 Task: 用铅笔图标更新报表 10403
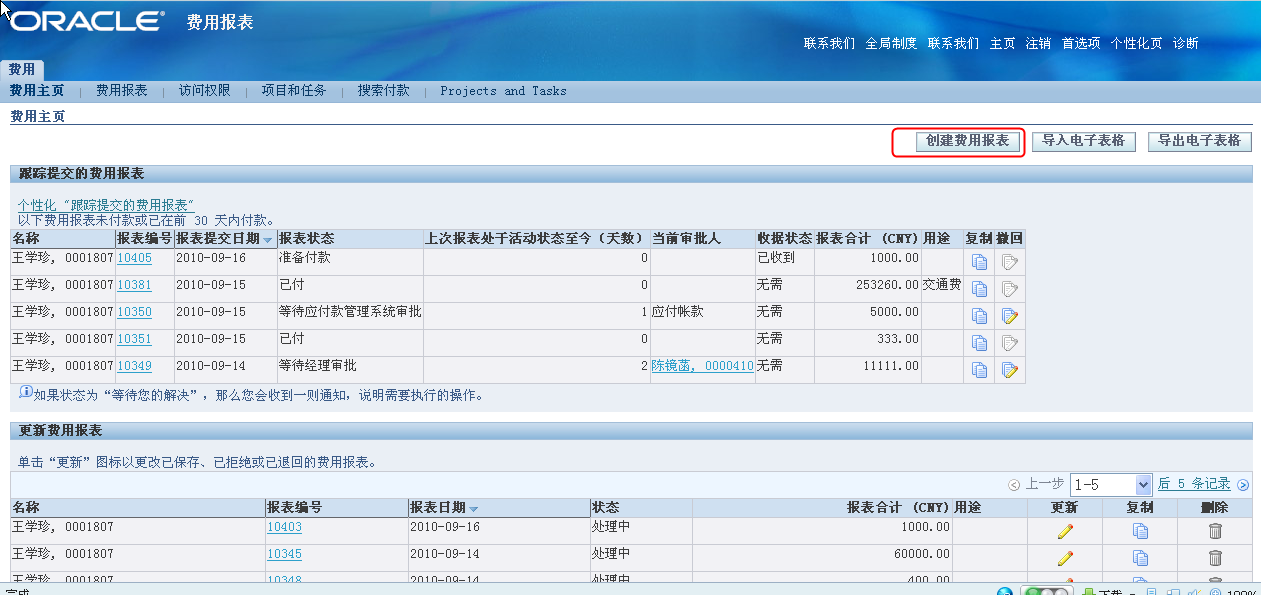1063,531
